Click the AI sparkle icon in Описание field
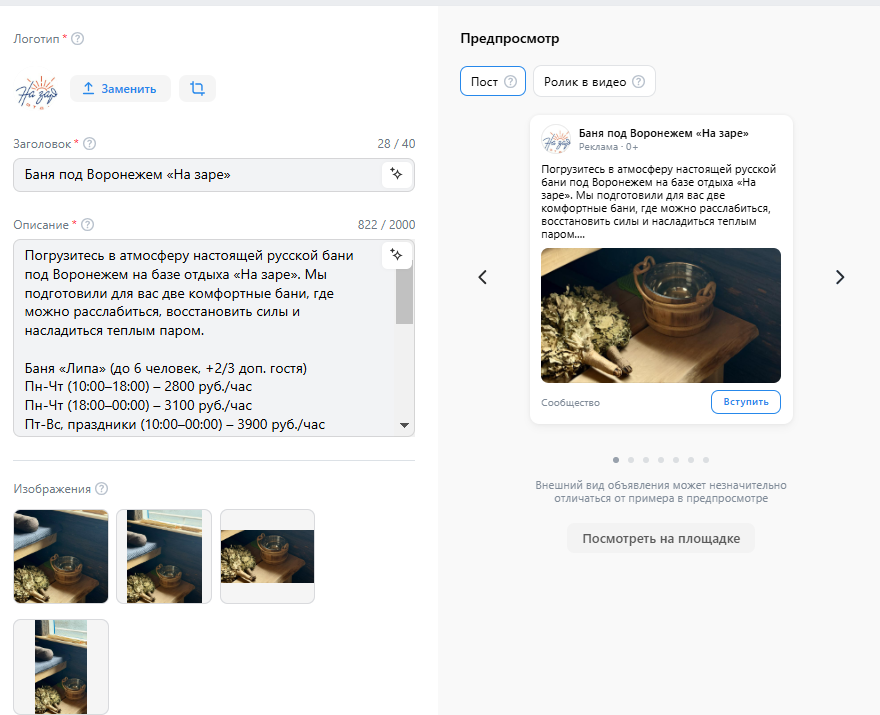The width and height of the screenshot is (880, 715). coord(396,255)
